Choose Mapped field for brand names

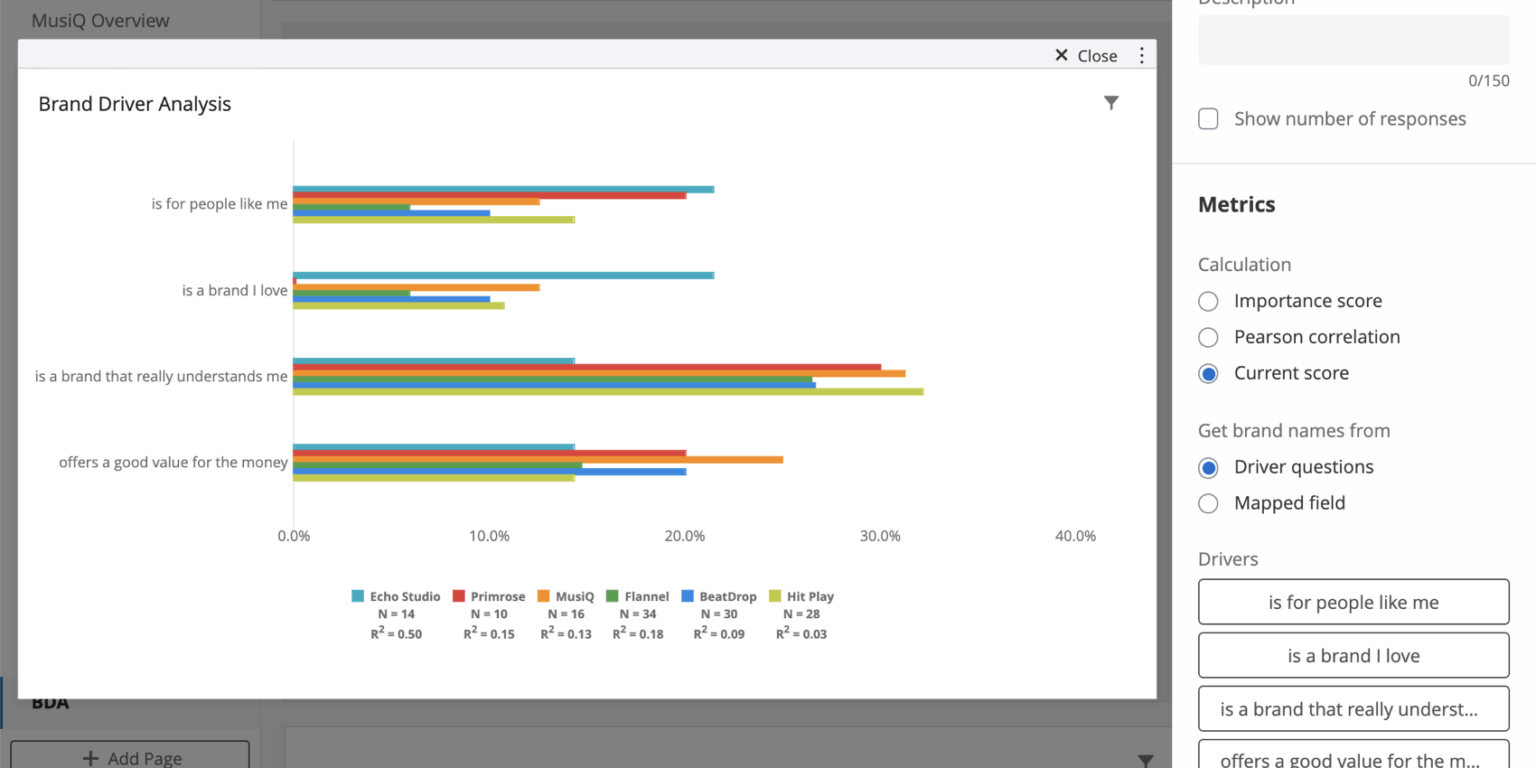tap(1208, 503)
